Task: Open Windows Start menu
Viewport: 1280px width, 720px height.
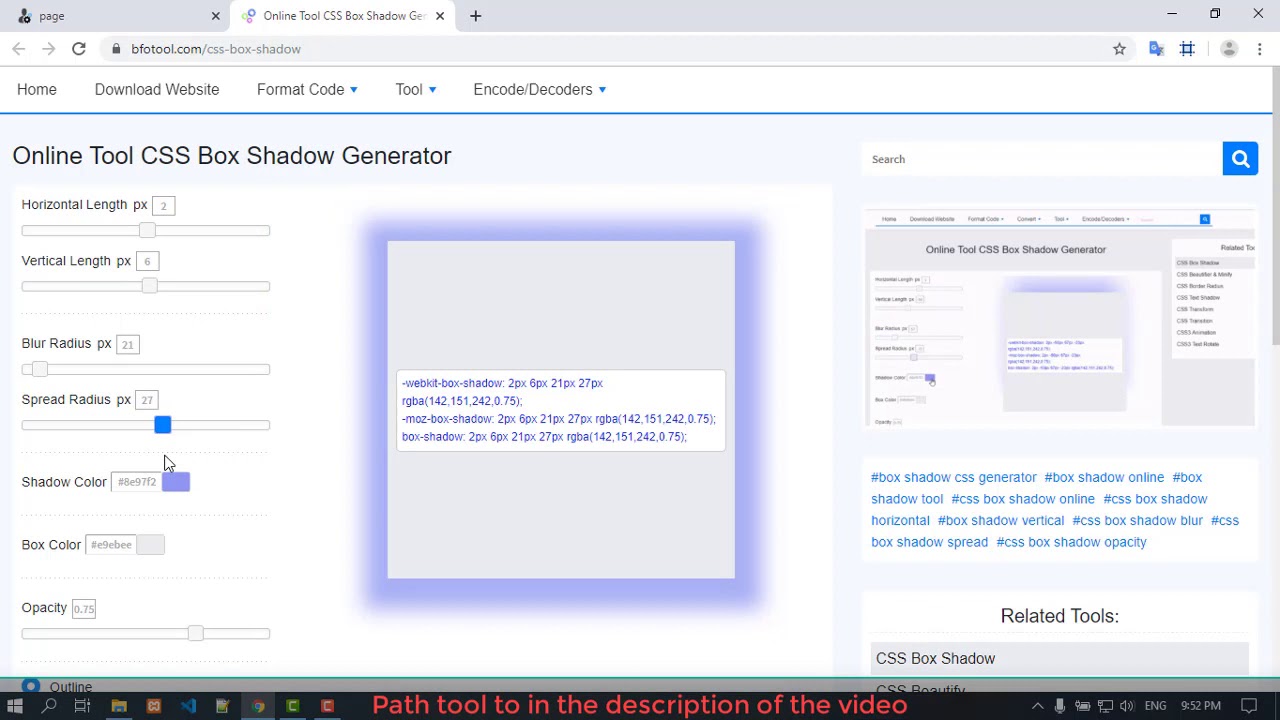Action: point(15,706)
